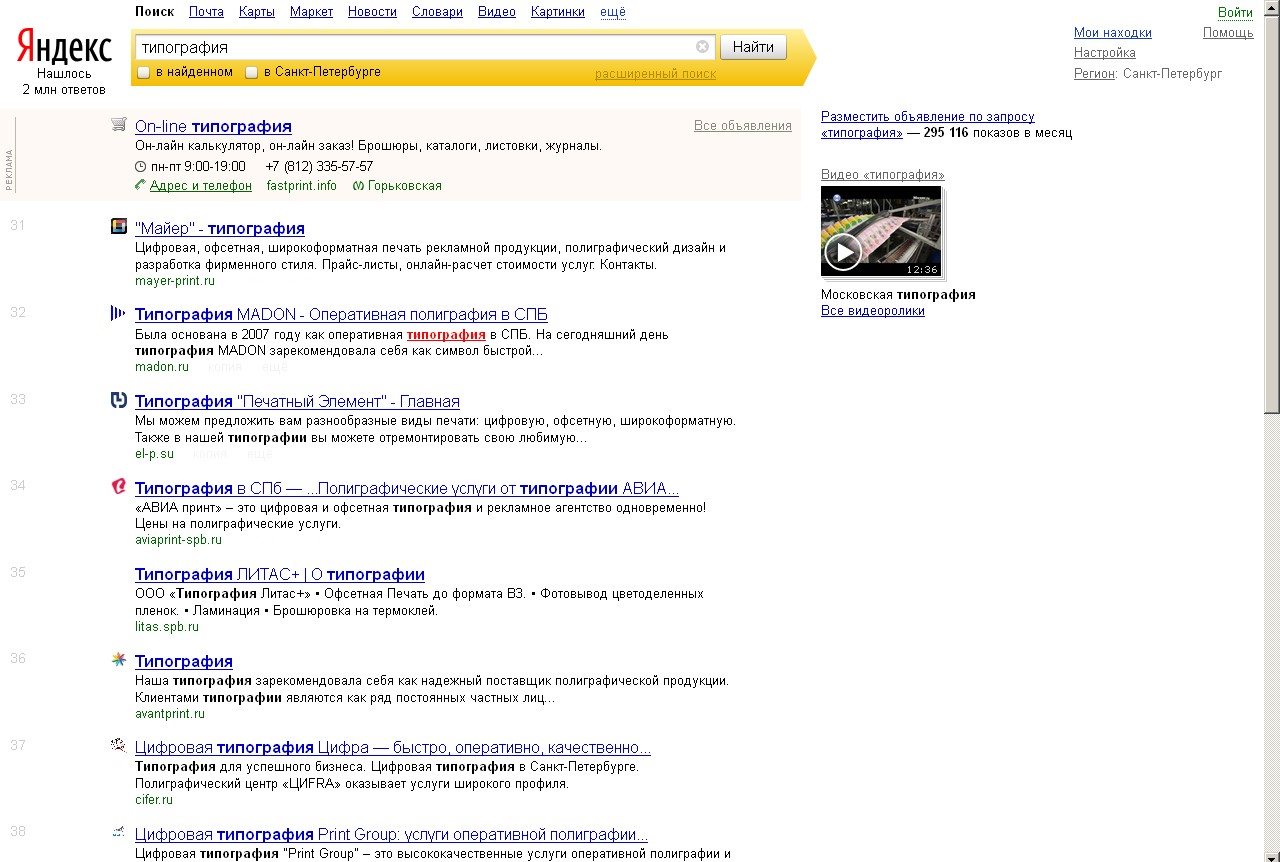Open Типография ЛИТАС+ result title
The width and height of the screenshot is (1280, 862).
(280, 575)
